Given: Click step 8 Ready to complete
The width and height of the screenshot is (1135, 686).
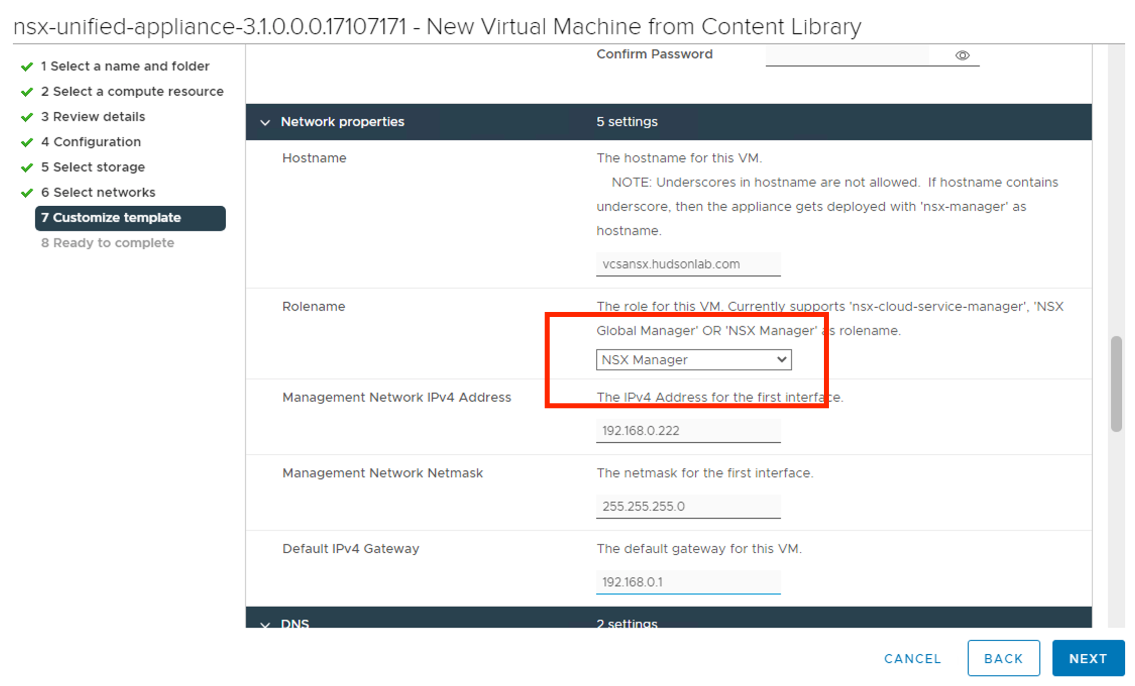Looking at the screenshot, I should point(107,243).
